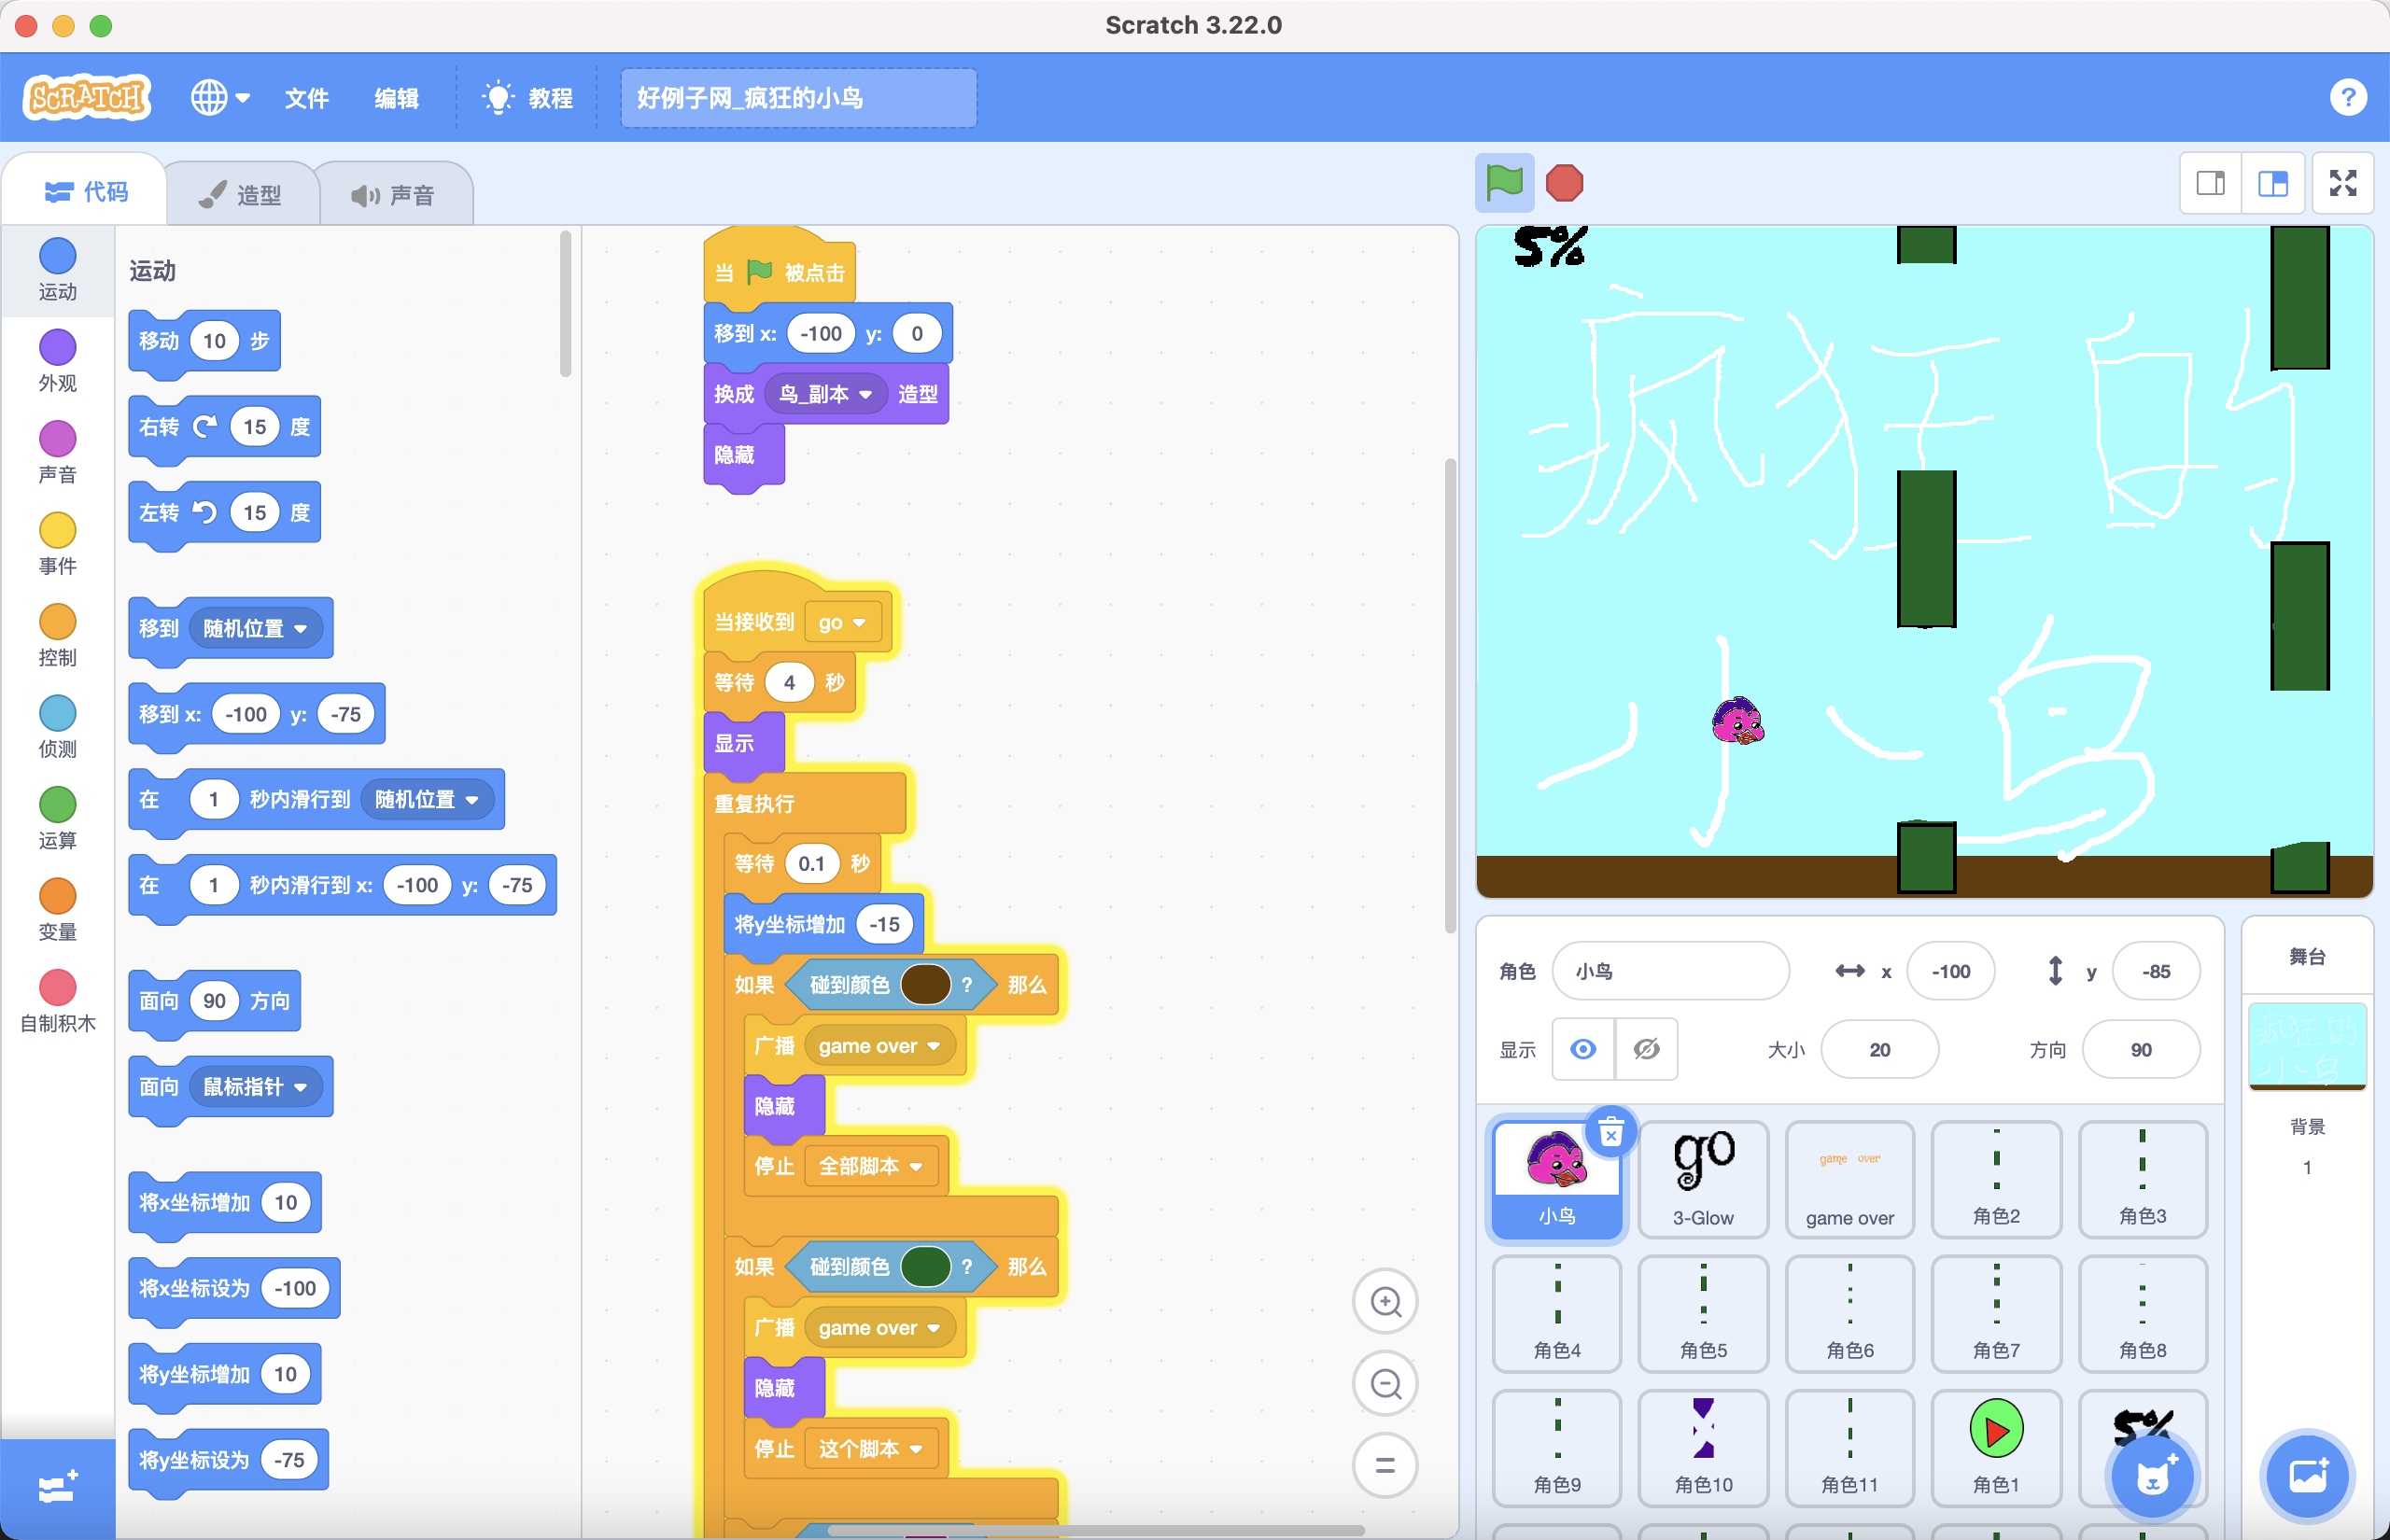
Task: Select the 3-Glow sprite thumbnail
Action: tap(1703, 1178)
